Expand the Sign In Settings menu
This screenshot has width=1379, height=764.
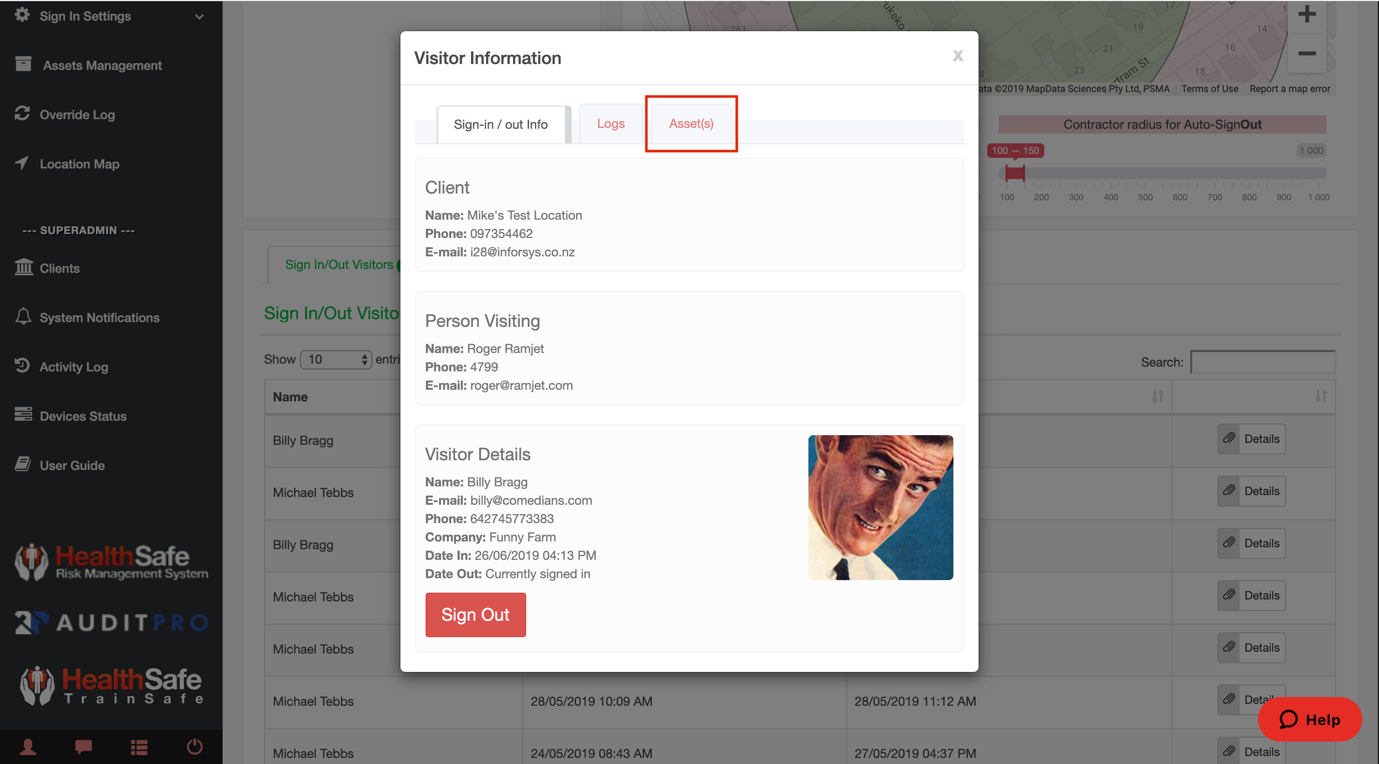click(x=199, y=17)
